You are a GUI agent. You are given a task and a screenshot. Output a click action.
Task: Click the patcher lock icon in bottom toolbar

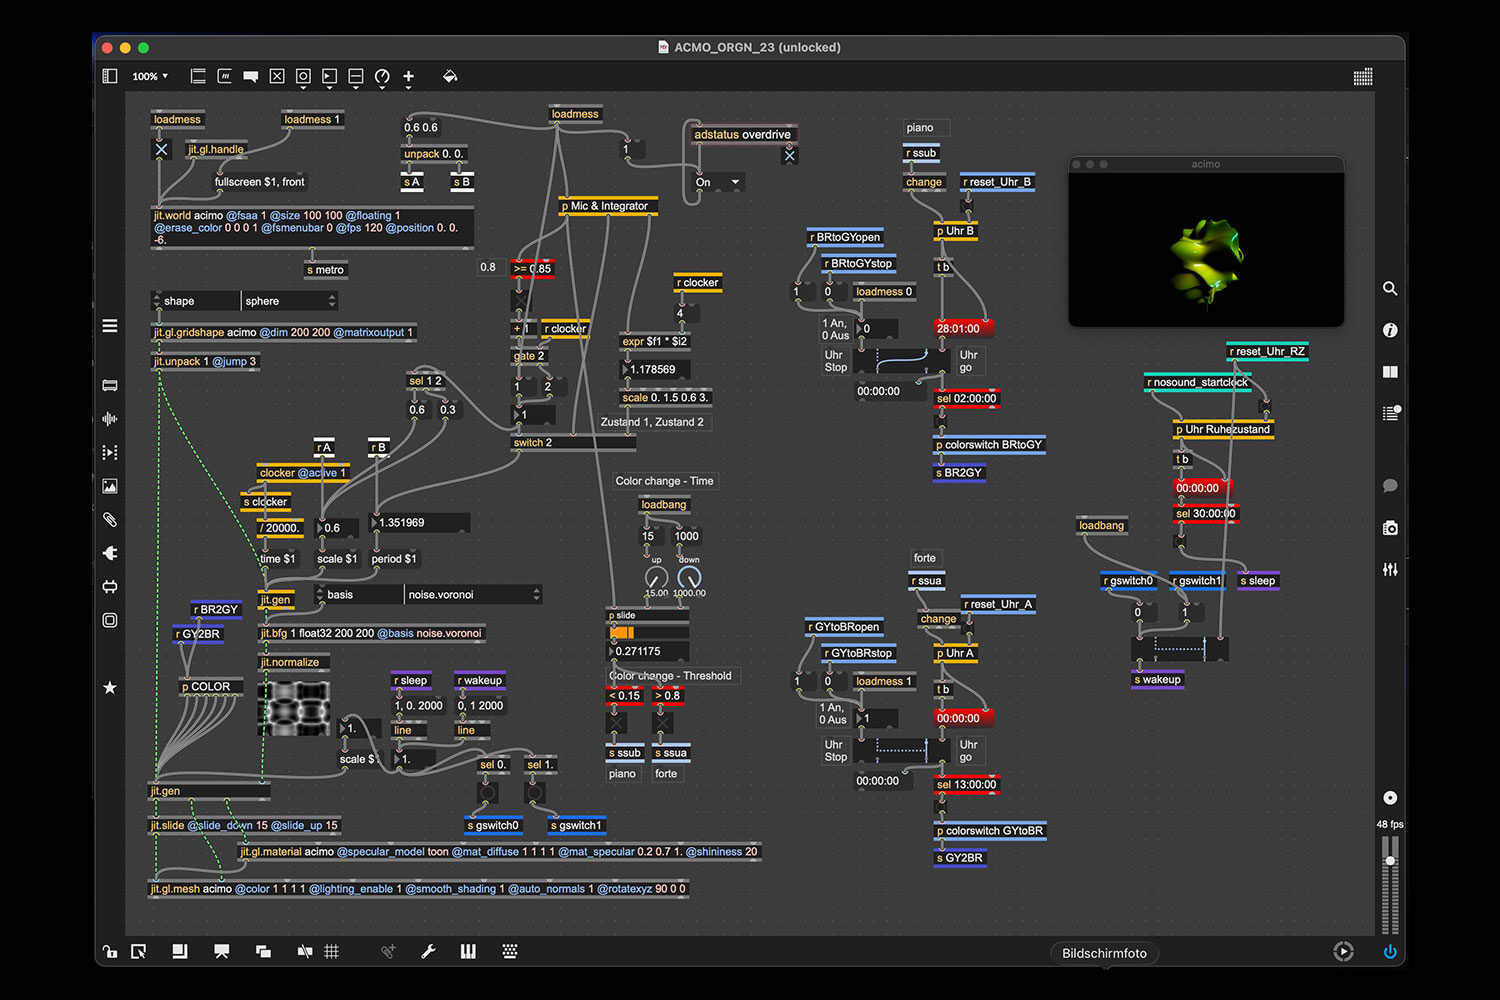coord(109,952)
